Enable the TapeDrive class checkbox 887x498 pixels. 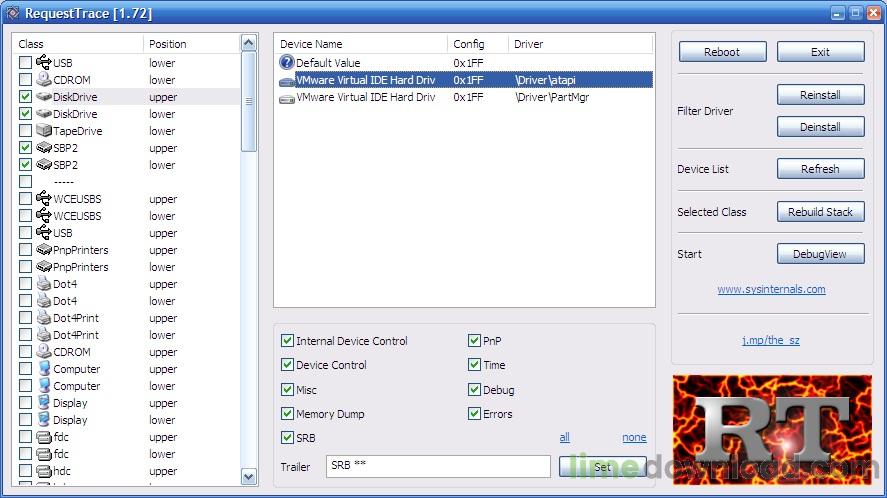[25, 131]
